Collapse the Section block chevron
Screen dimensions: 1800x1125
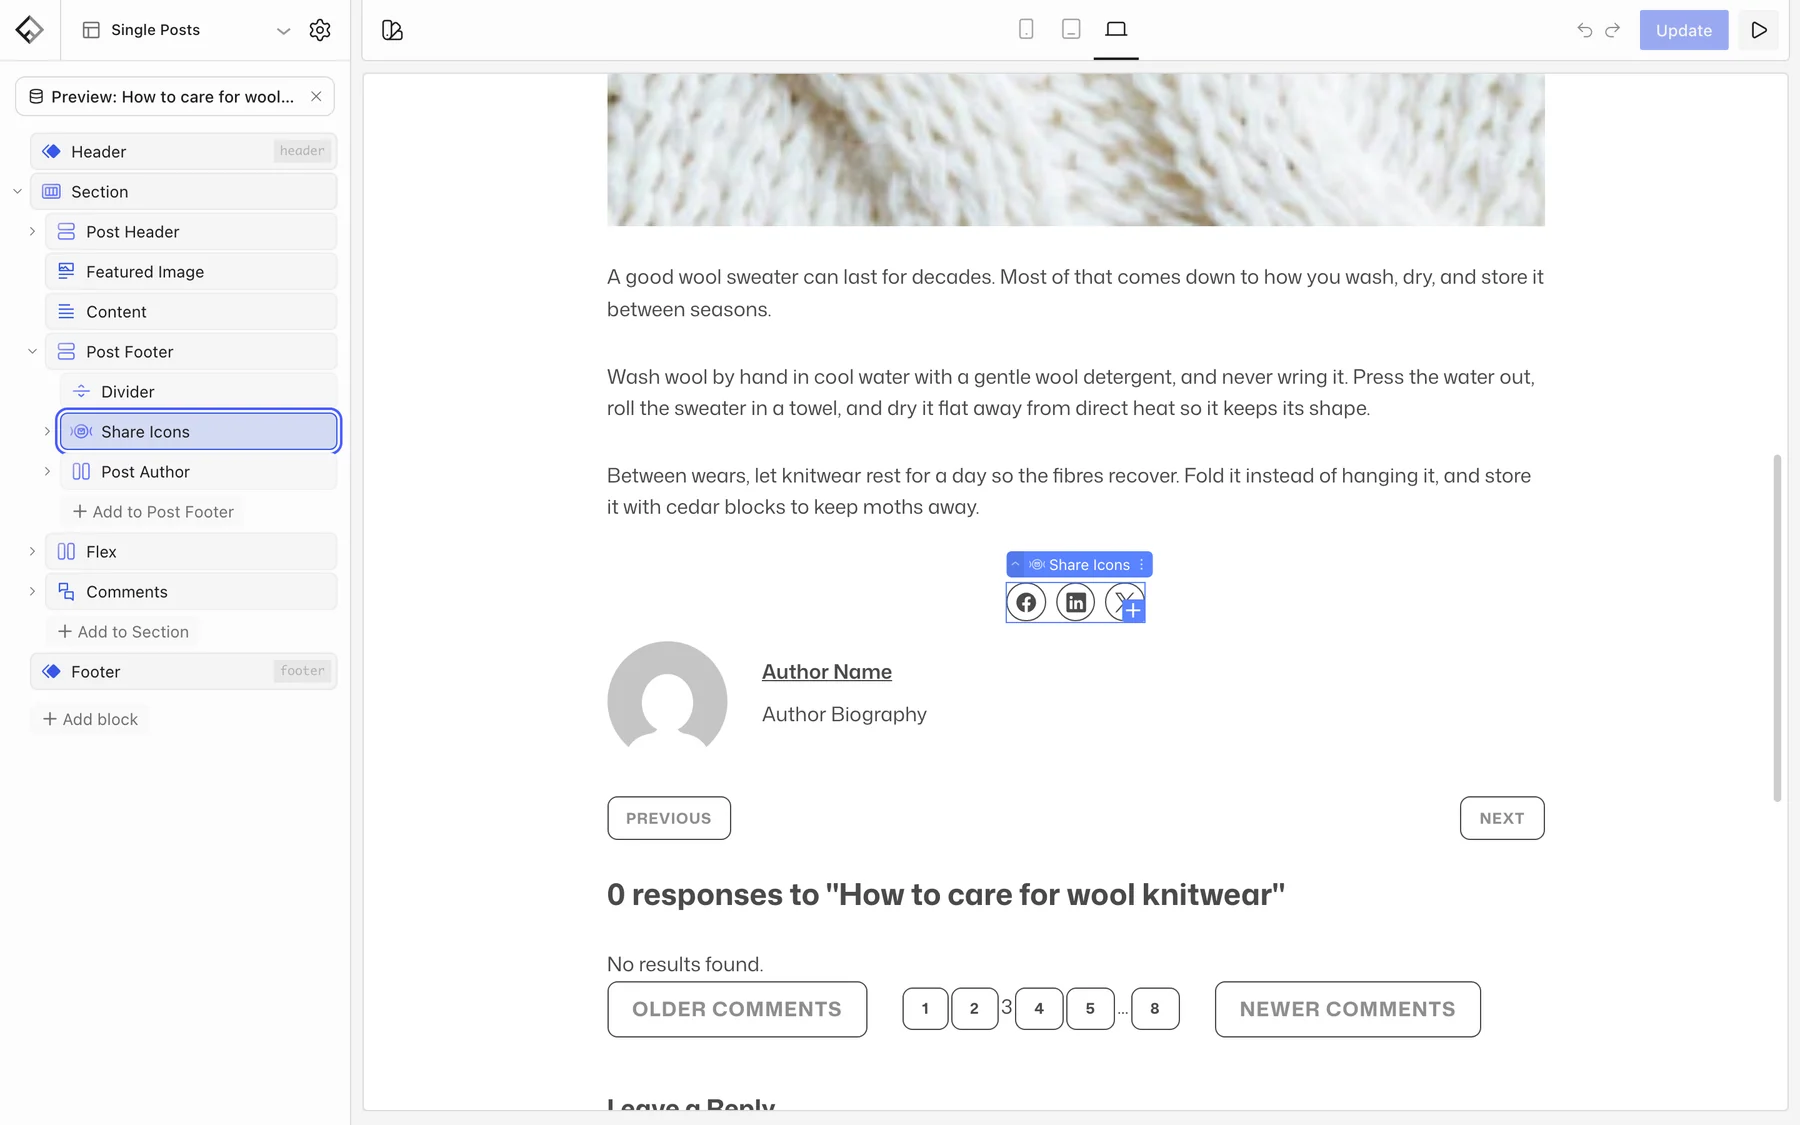pos(17,191)
